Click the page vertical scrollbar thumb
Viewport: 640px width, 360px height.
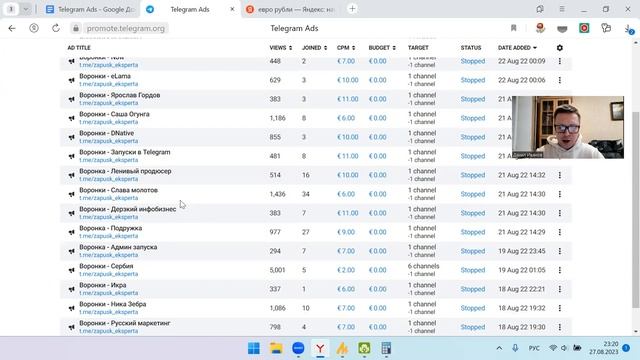pyautogui.click(x=636, y=210)
